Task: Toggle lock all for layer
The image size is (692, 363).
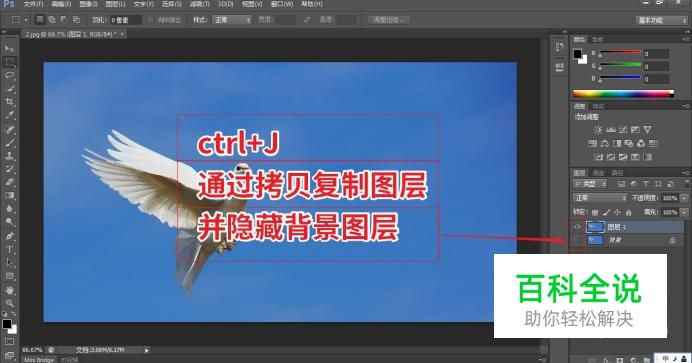Action: pyautogui.click(x=628, y=212)
